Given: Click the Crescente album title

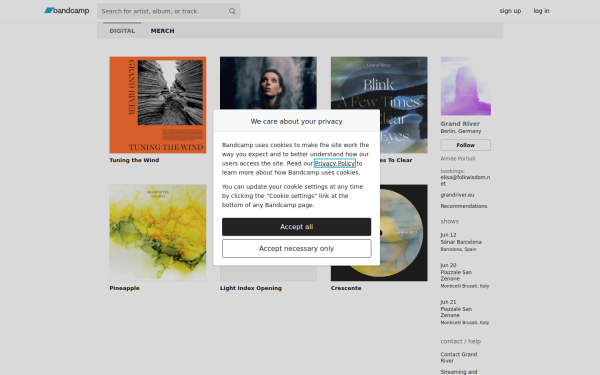Looking at the screenshot, I should pos(346,288).
